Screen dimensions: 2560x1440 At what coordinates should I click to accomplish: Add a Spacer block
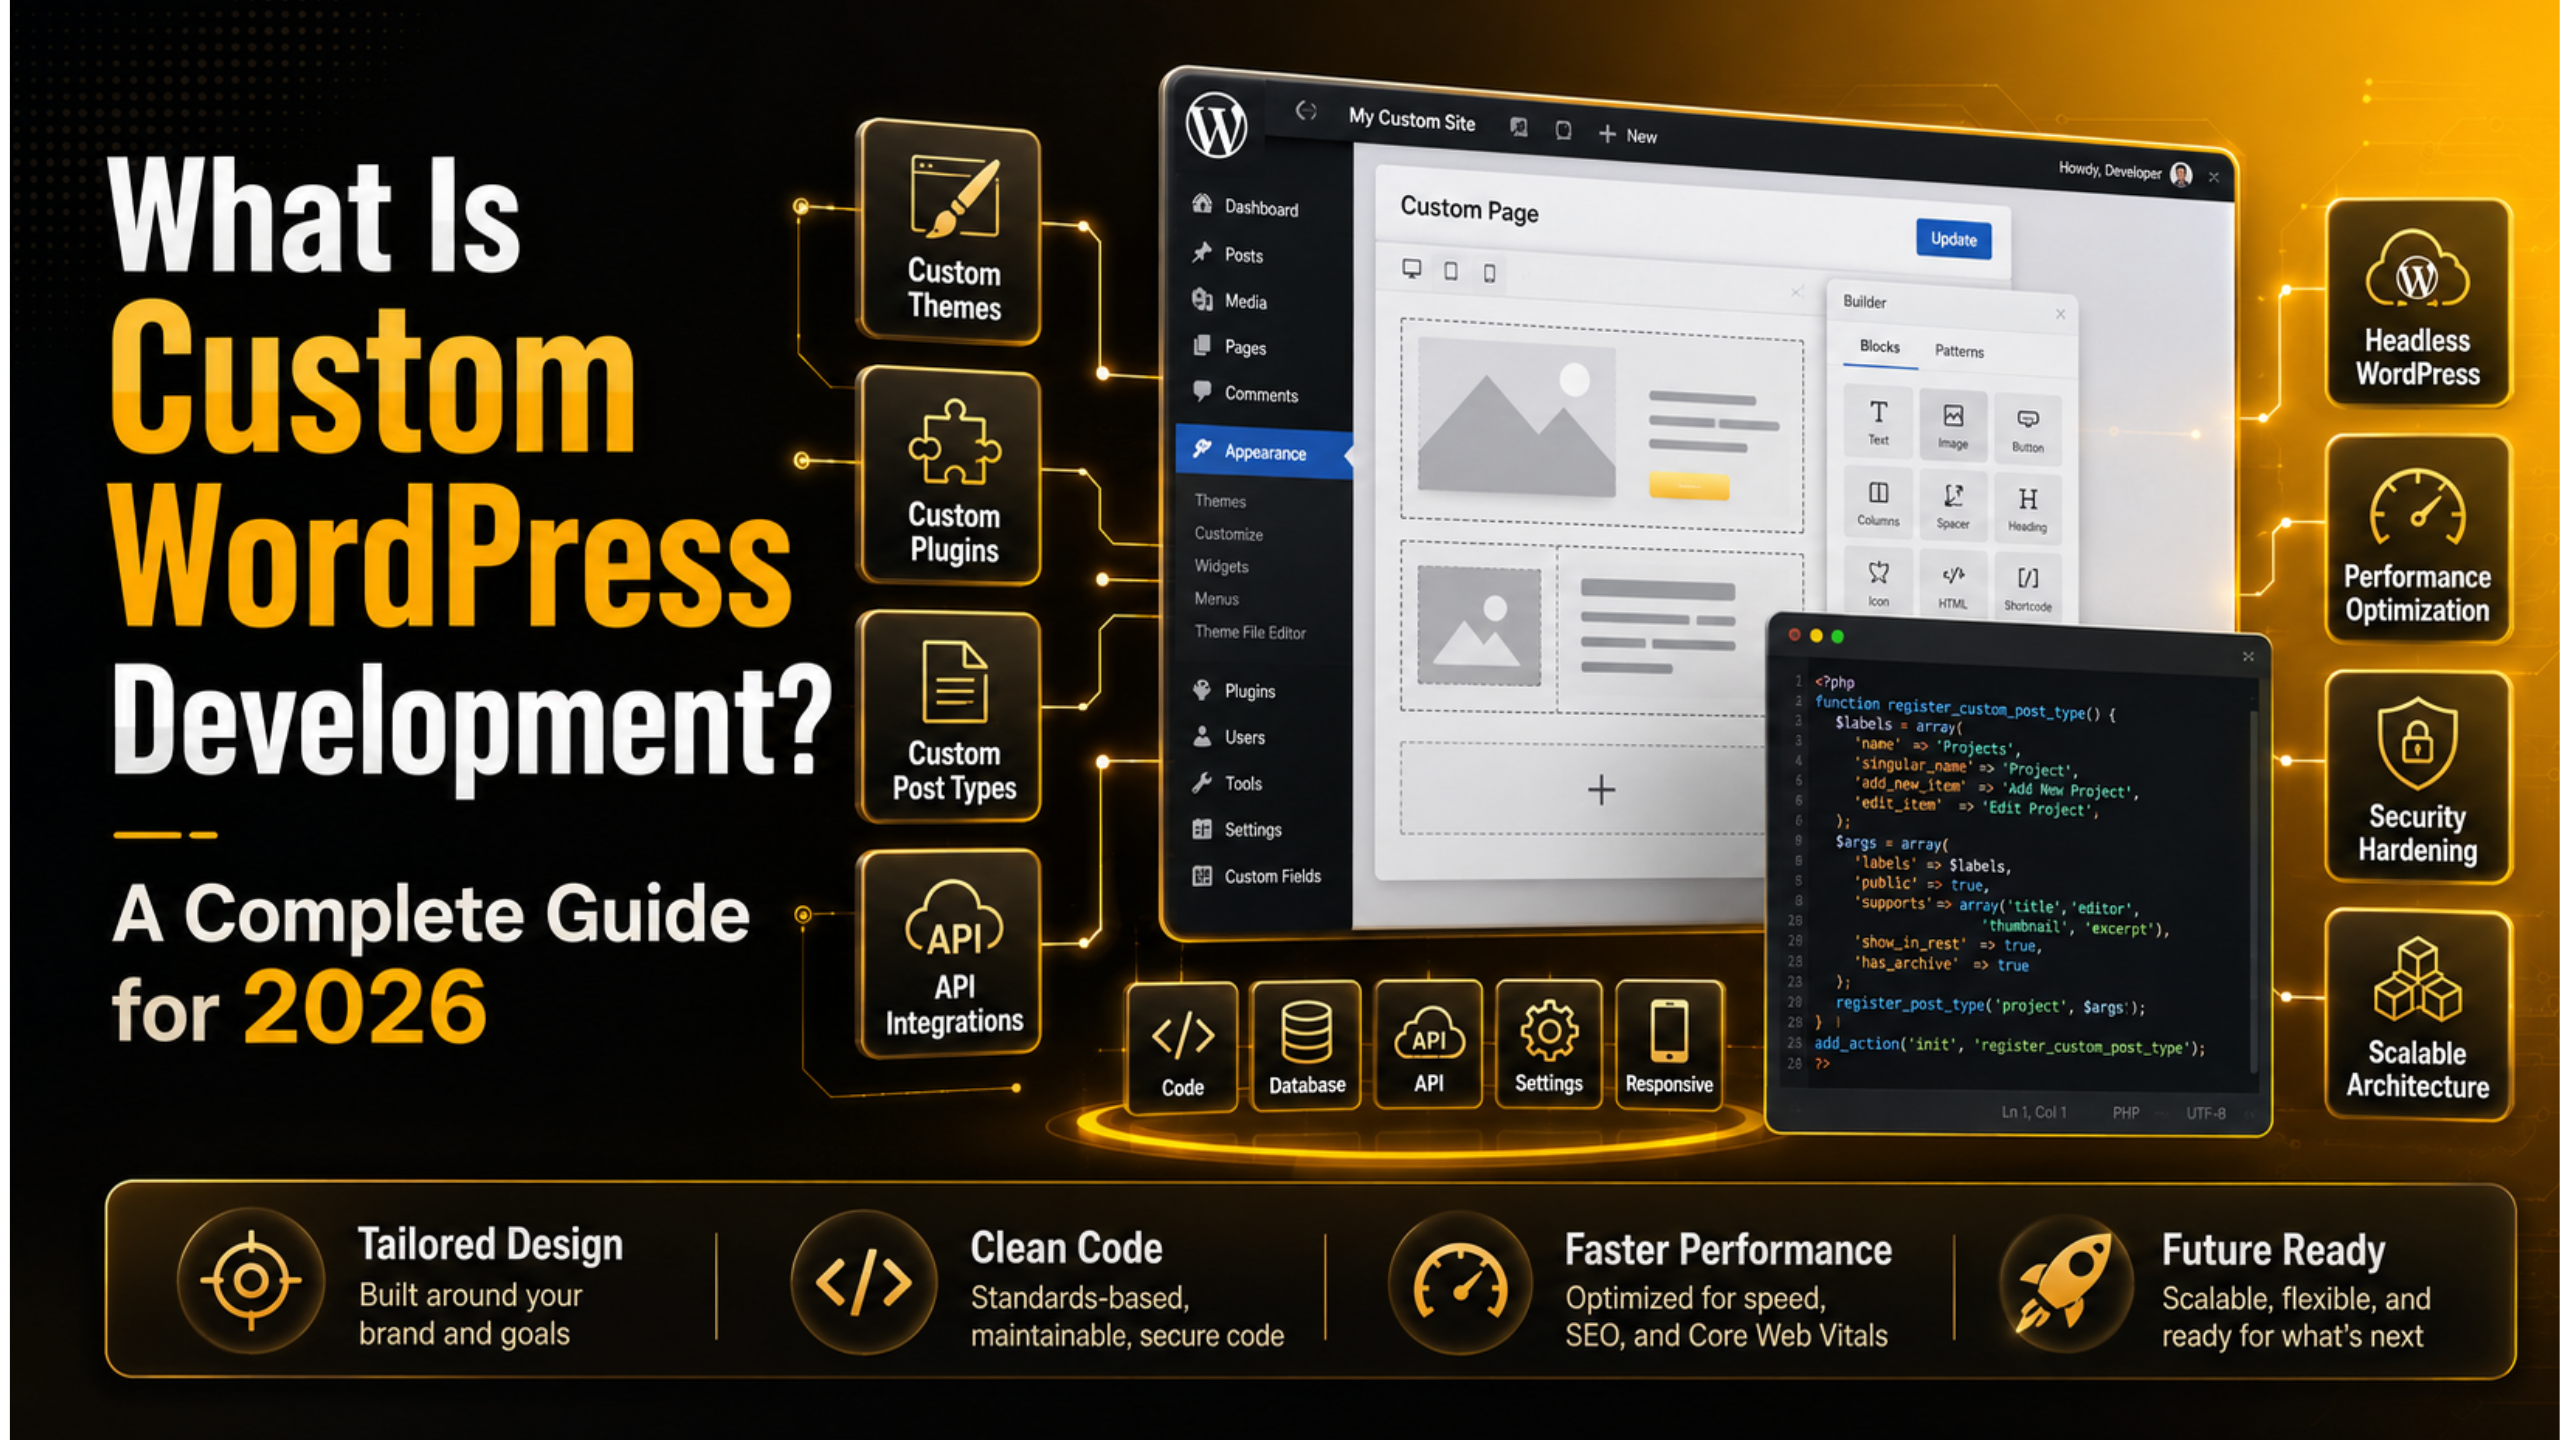(x=1952, y=505)
